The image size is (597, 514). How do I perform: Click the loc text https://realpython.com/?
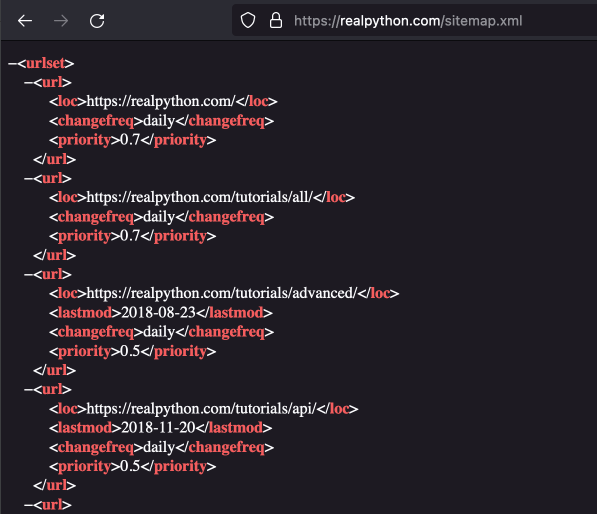[161, 101]
